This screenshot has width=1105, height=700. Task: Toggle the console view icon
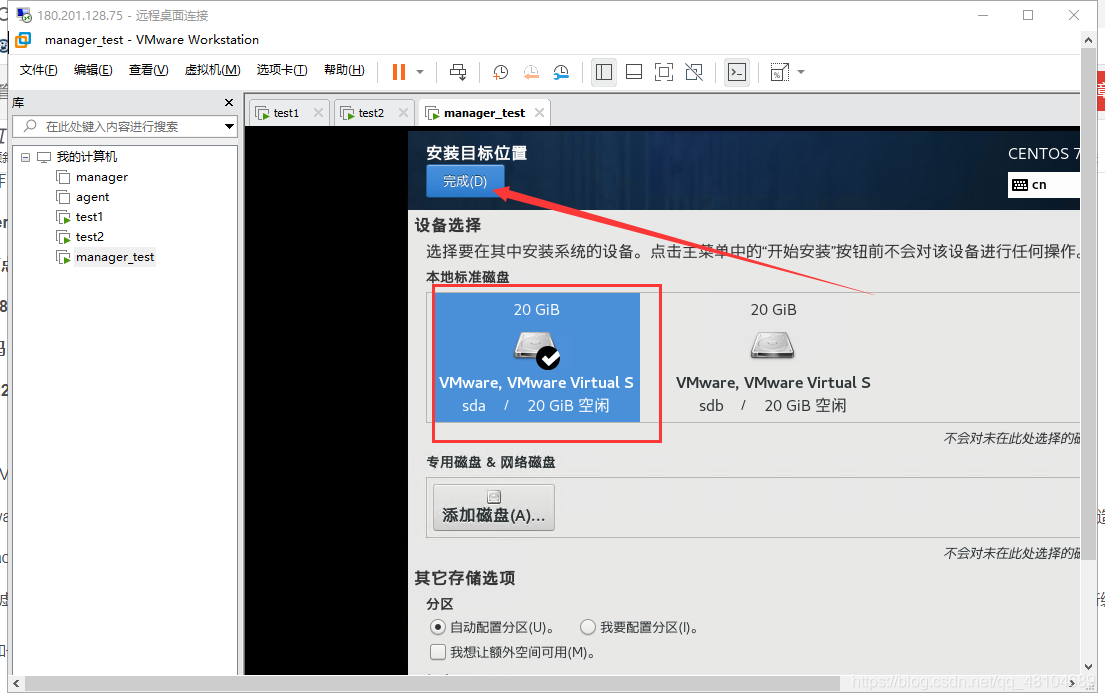736,72
